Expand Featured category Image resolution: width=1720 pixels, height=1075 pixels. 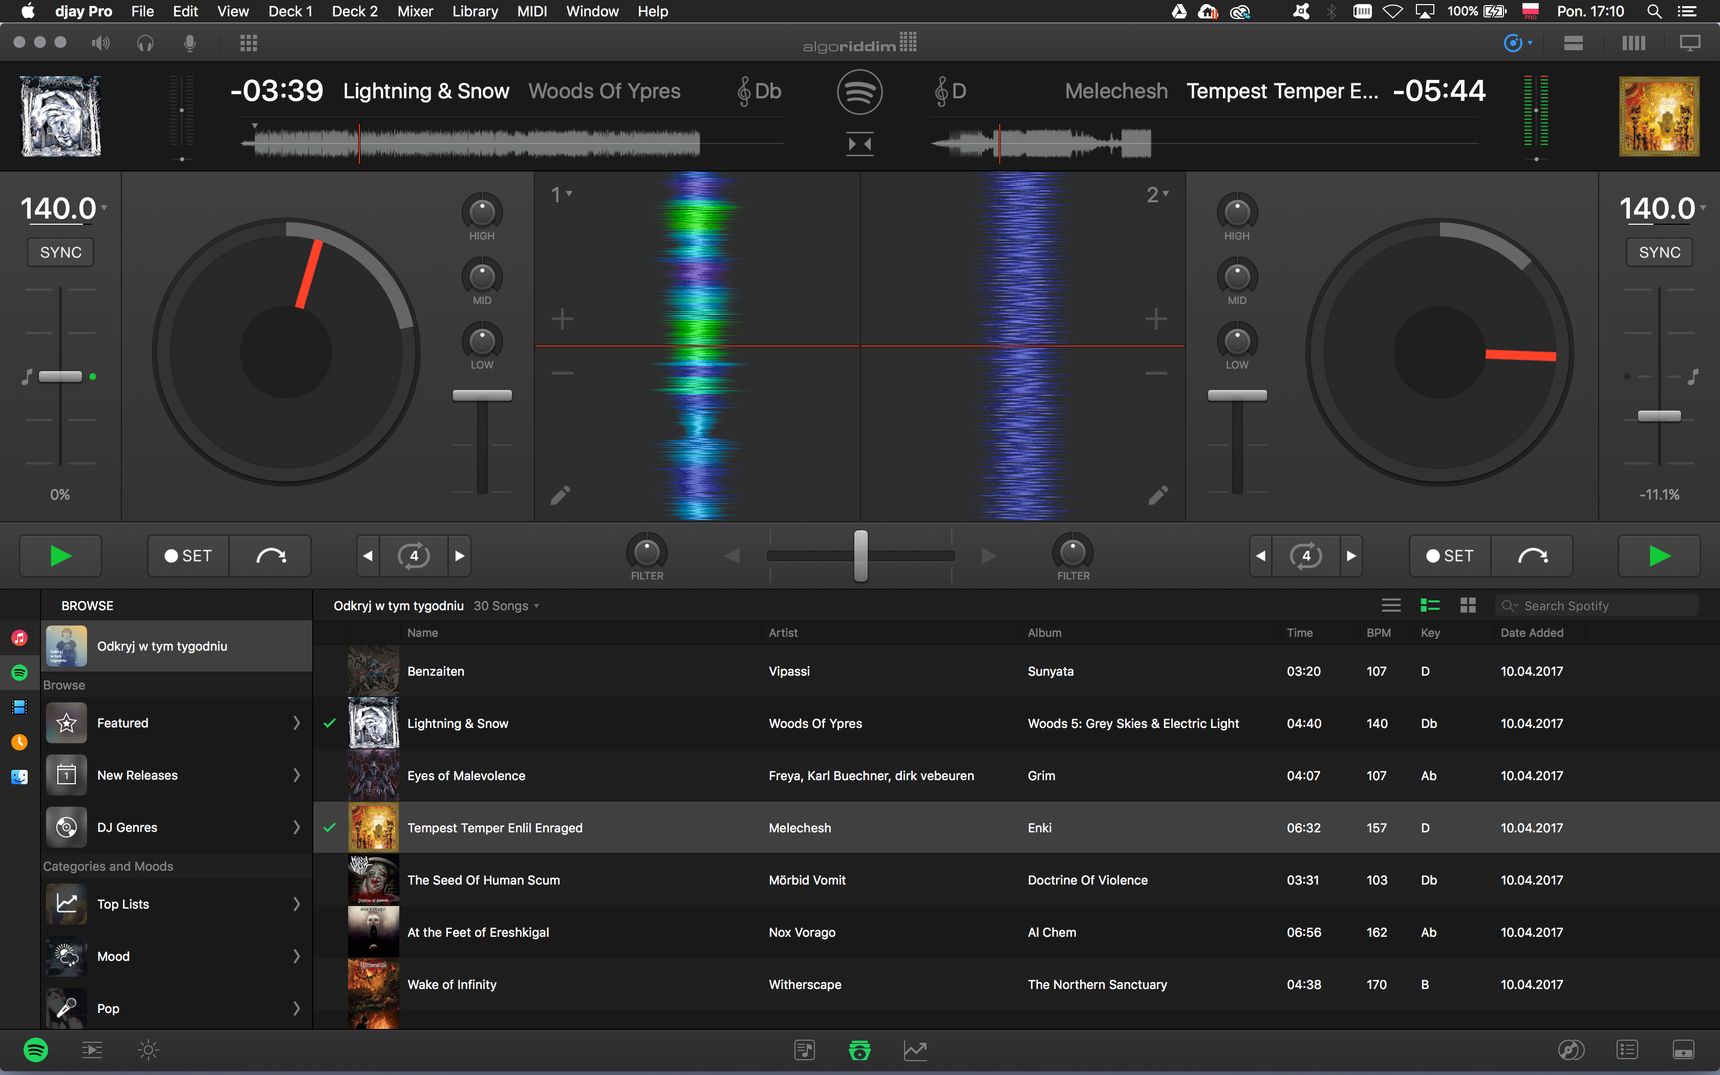pyautogui.click(x=296, y=723)
